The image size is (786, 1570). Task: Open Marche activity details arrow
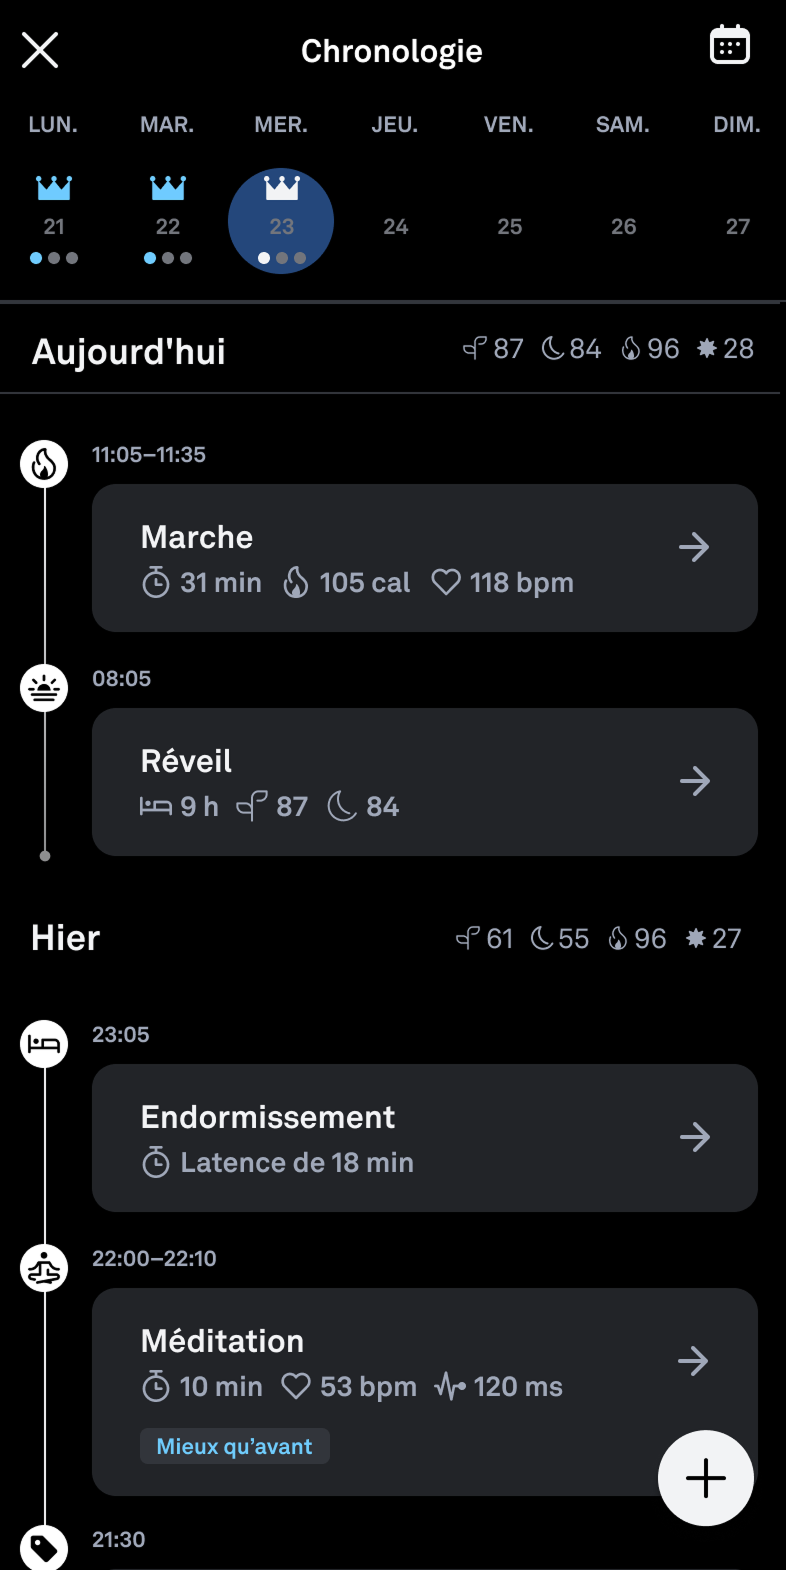point(694,547)
